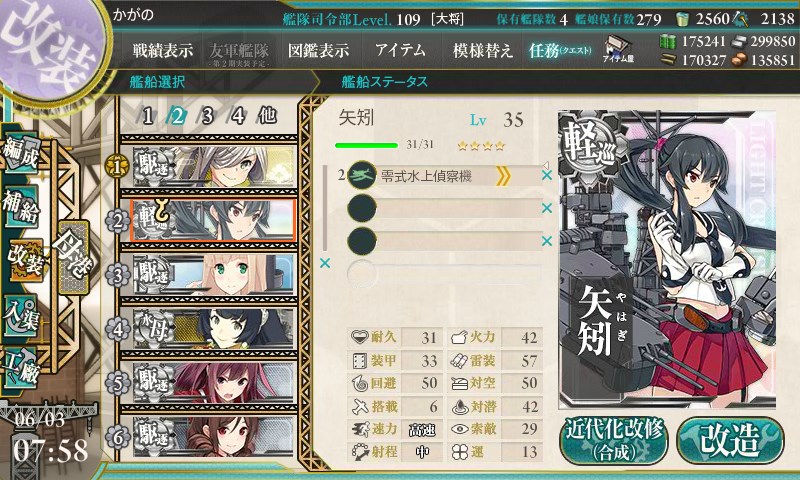The image size is (800, 480).
Task: Click the 改装 sidebar gear icon
Action: (x=24, y=261)
